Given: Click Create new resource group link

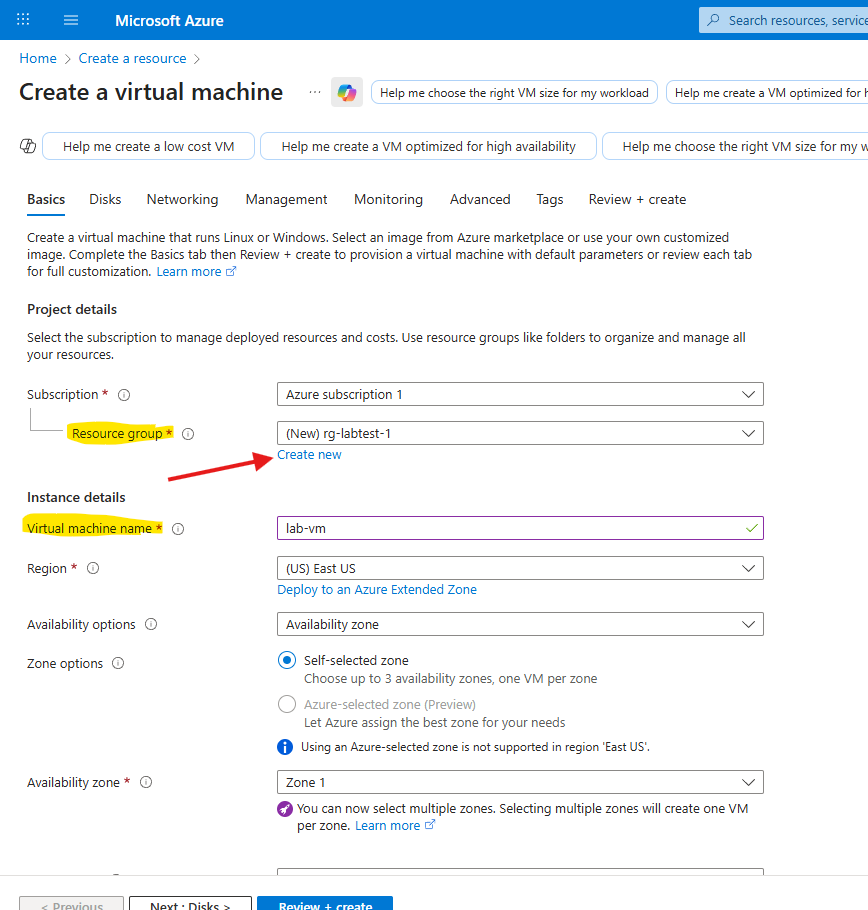Looking at the screenshot, I should 309,455.
